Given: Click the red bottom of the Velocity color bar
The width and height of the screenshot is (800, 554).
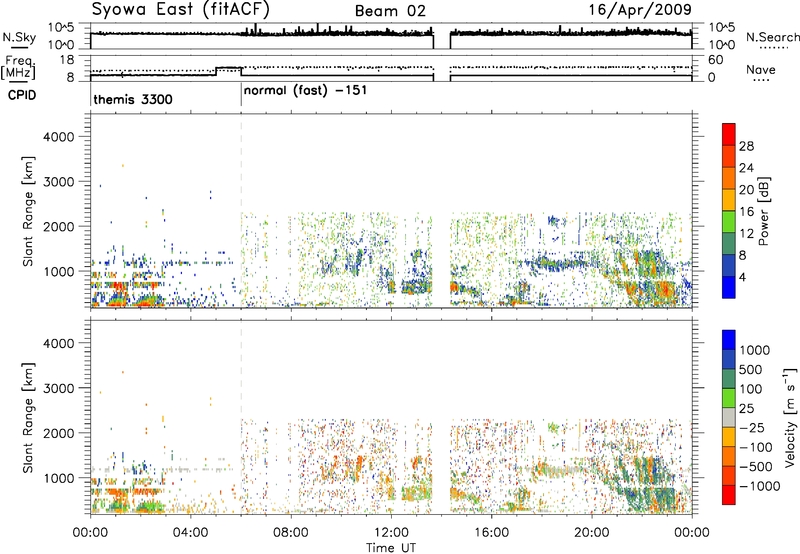Looking at the screenshot, I should click(x=729, y=496).
